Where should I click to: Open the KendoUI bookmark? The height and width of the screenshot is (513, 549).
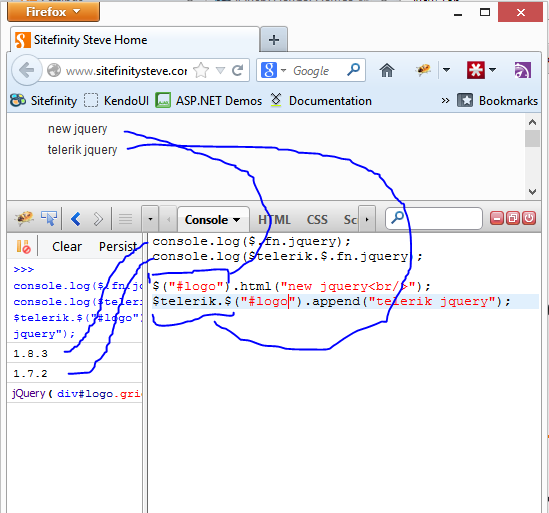[117, 101]
